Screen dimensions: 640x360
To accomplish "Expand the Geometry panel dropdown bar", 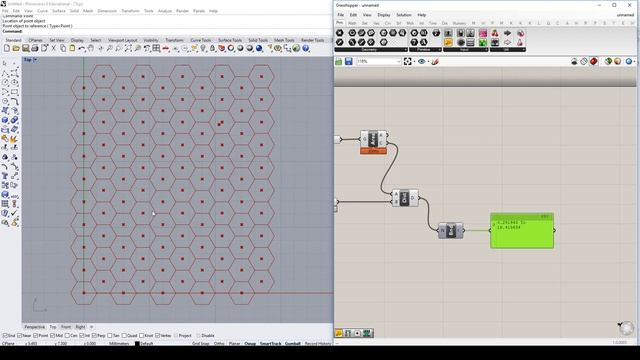I will 371,50.
